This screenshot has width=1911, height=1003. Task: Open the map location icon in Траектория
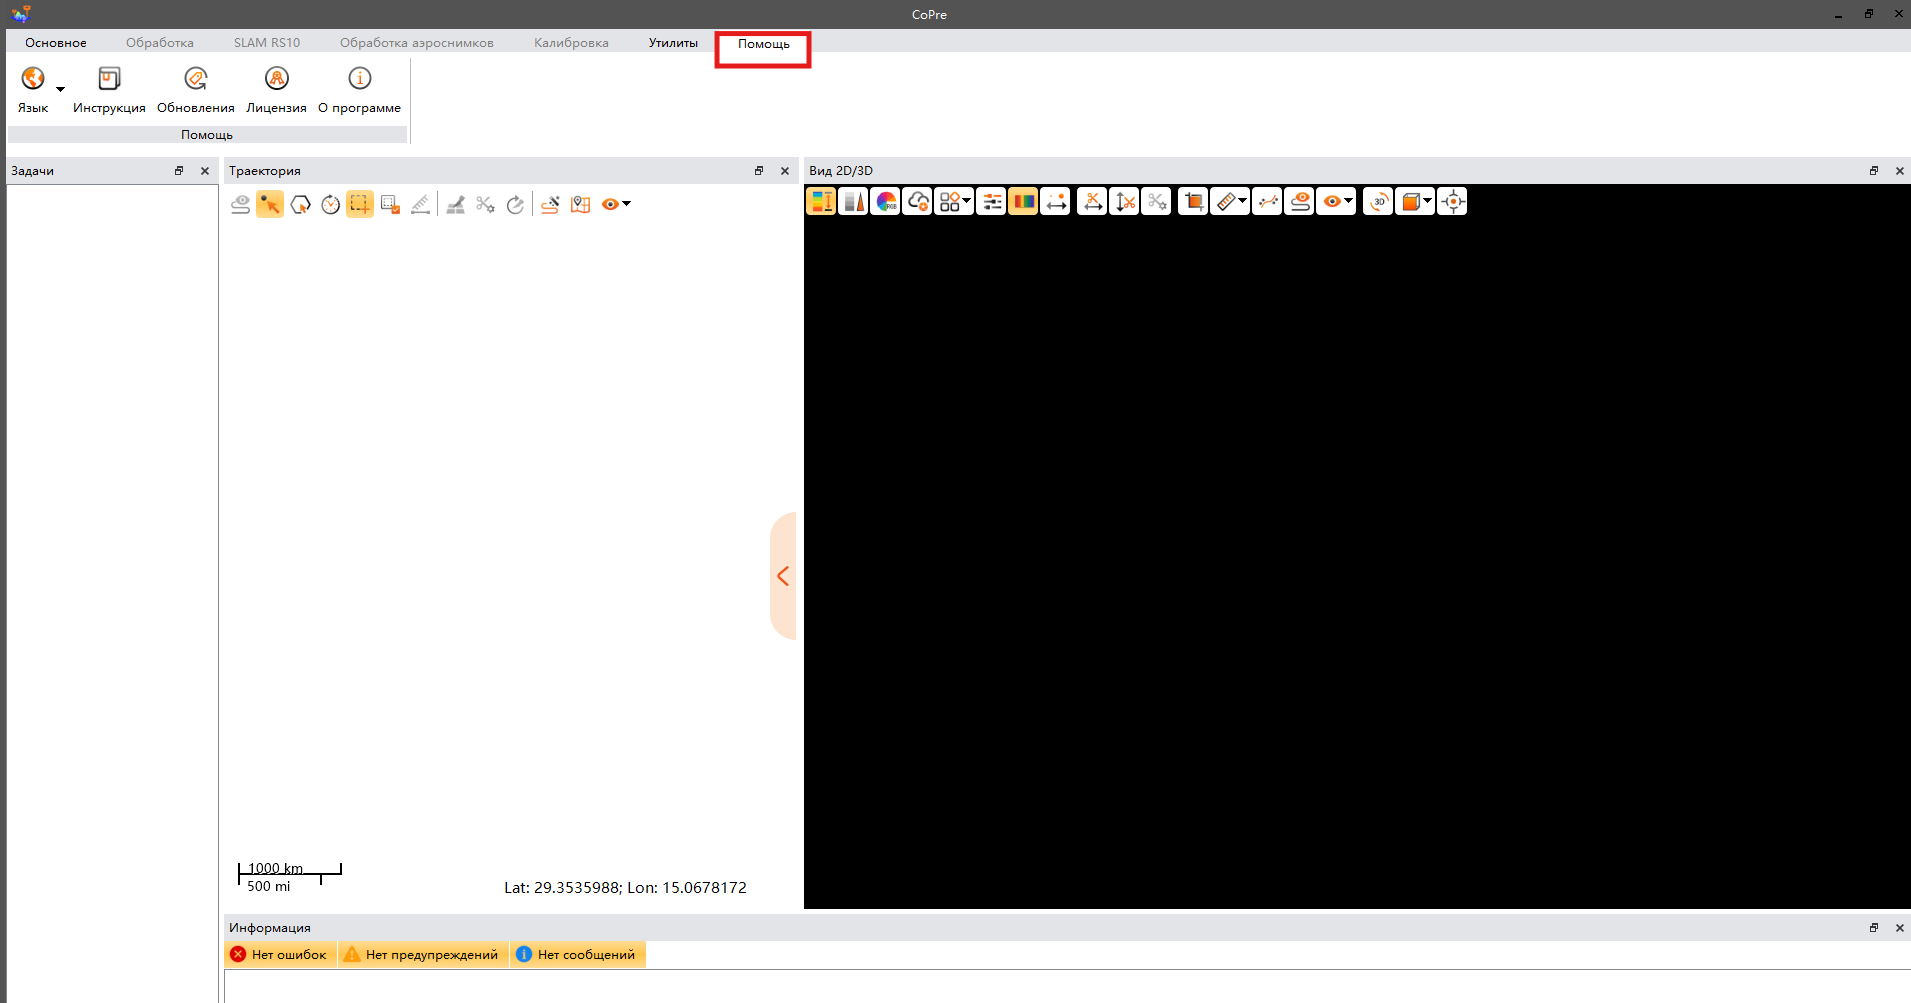580,204
